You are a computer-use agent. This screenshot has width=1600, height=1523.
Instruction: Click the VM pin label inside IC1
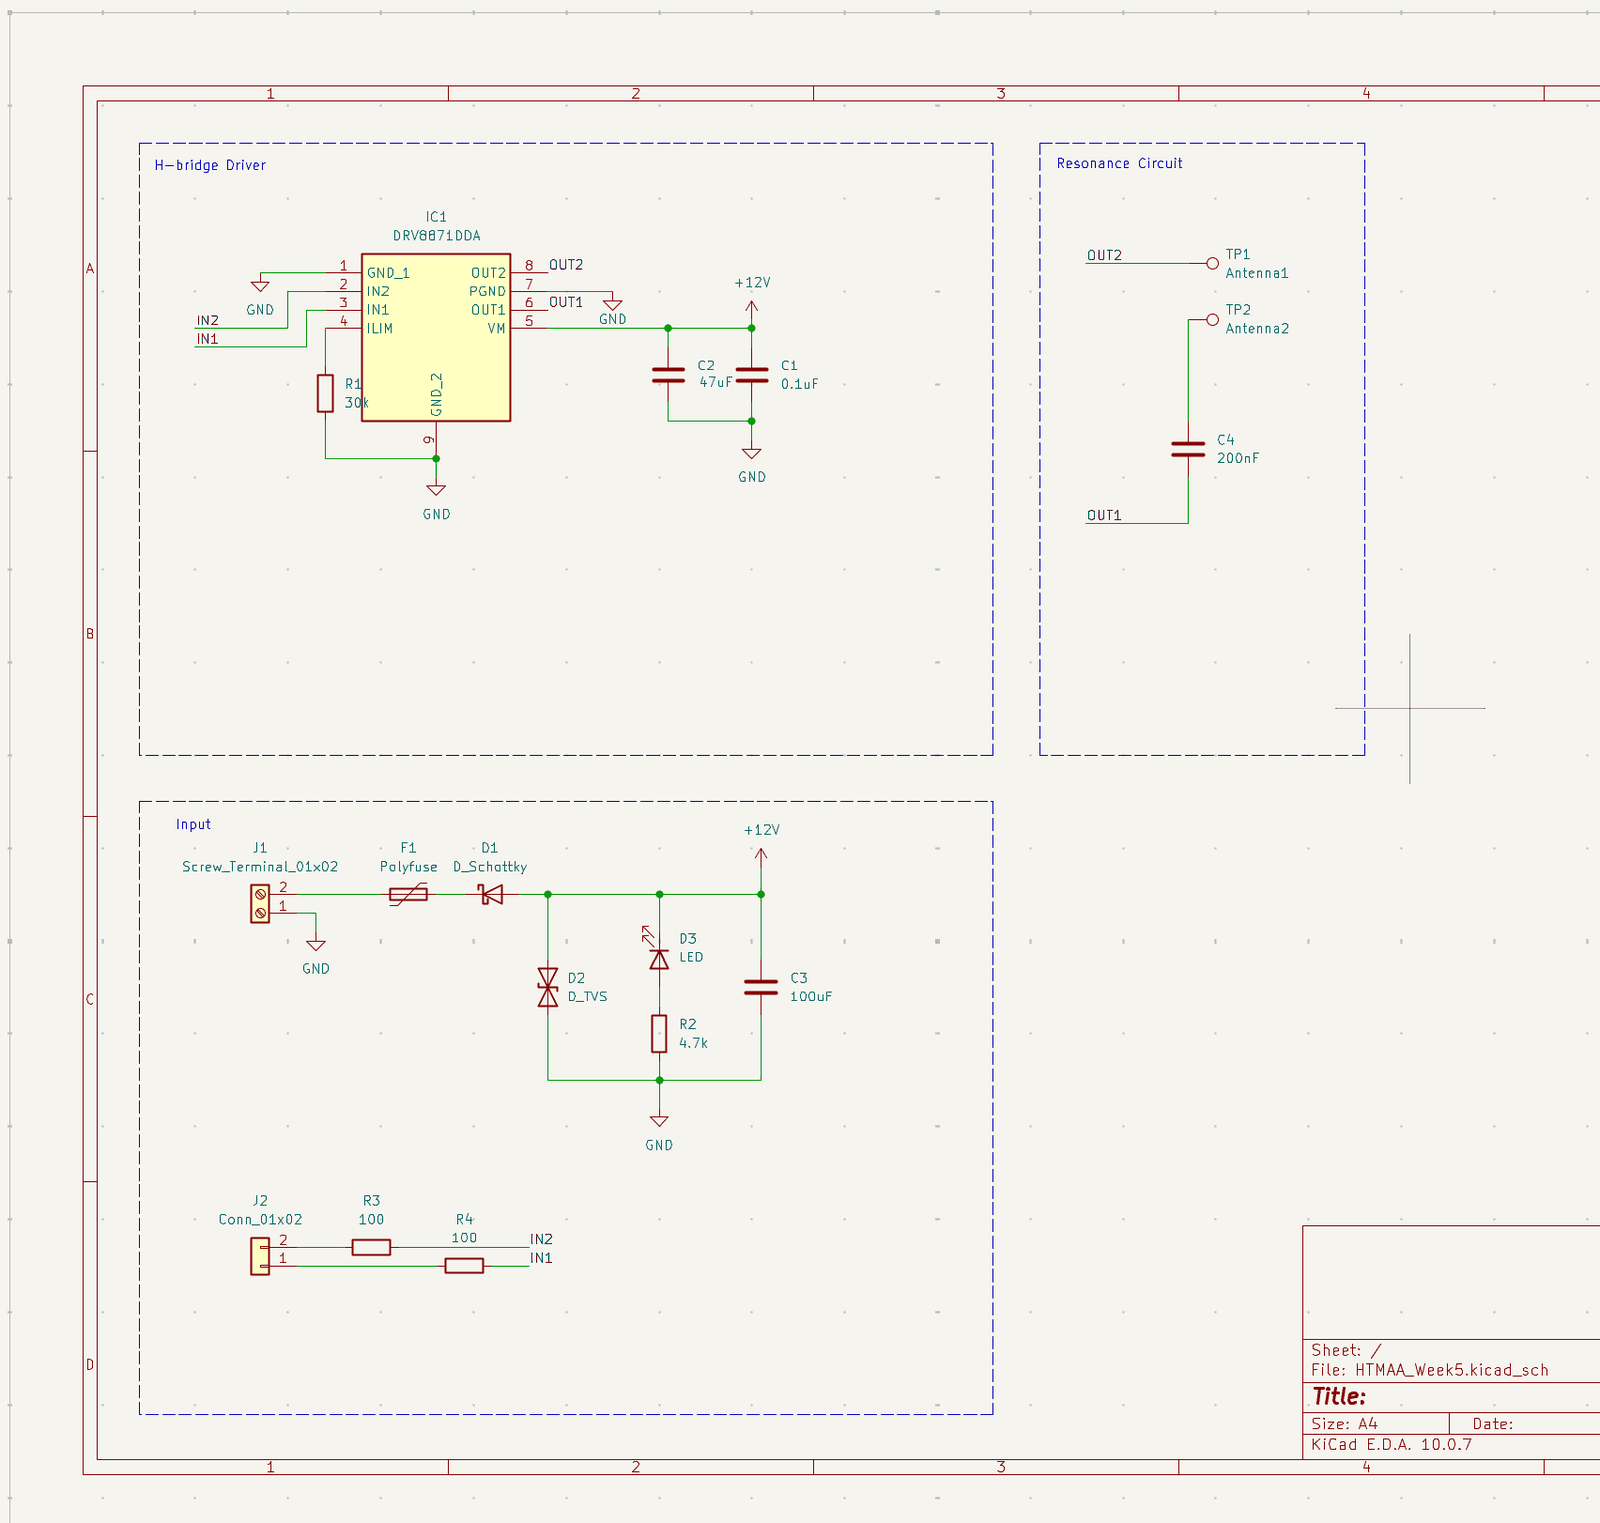pos(496,328)
